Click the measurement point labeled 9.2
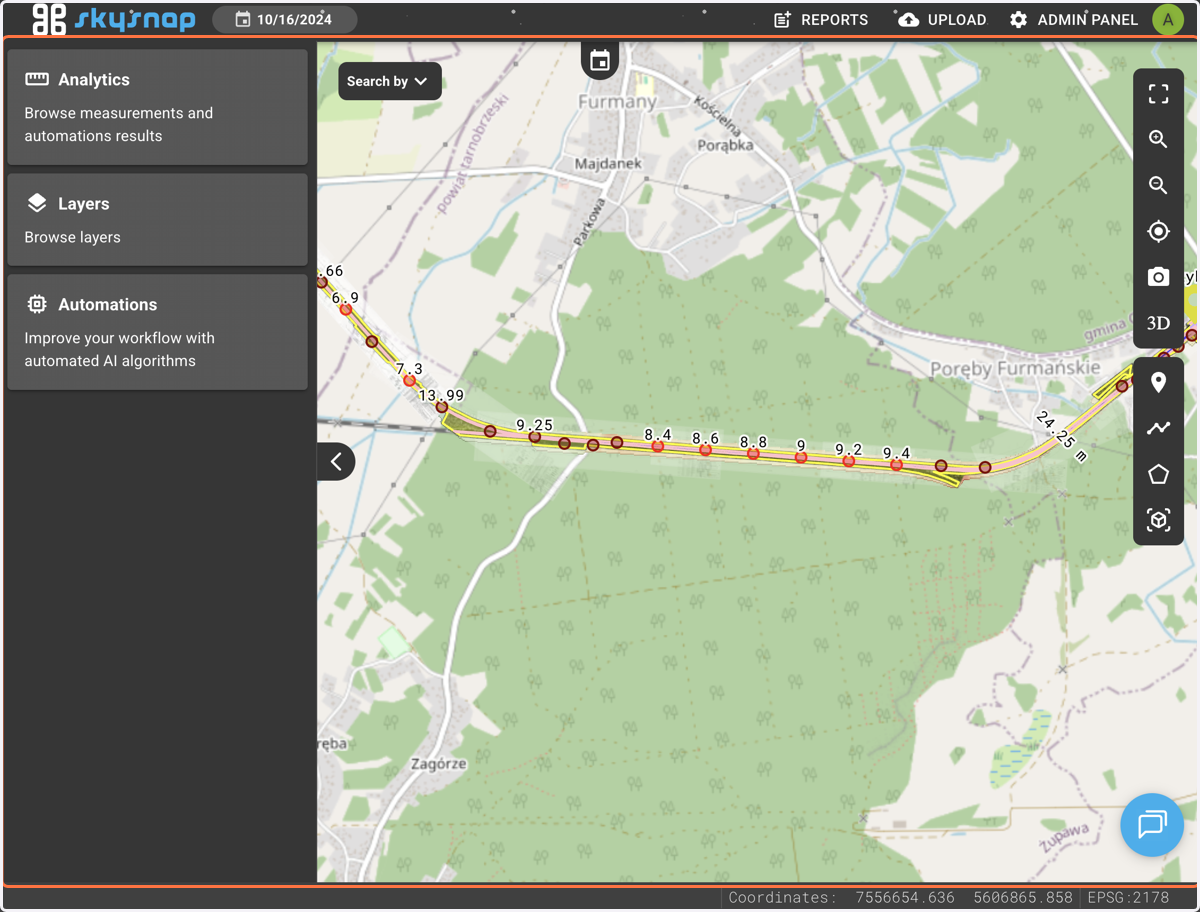 pyautogui.click(x=848, y=461)
